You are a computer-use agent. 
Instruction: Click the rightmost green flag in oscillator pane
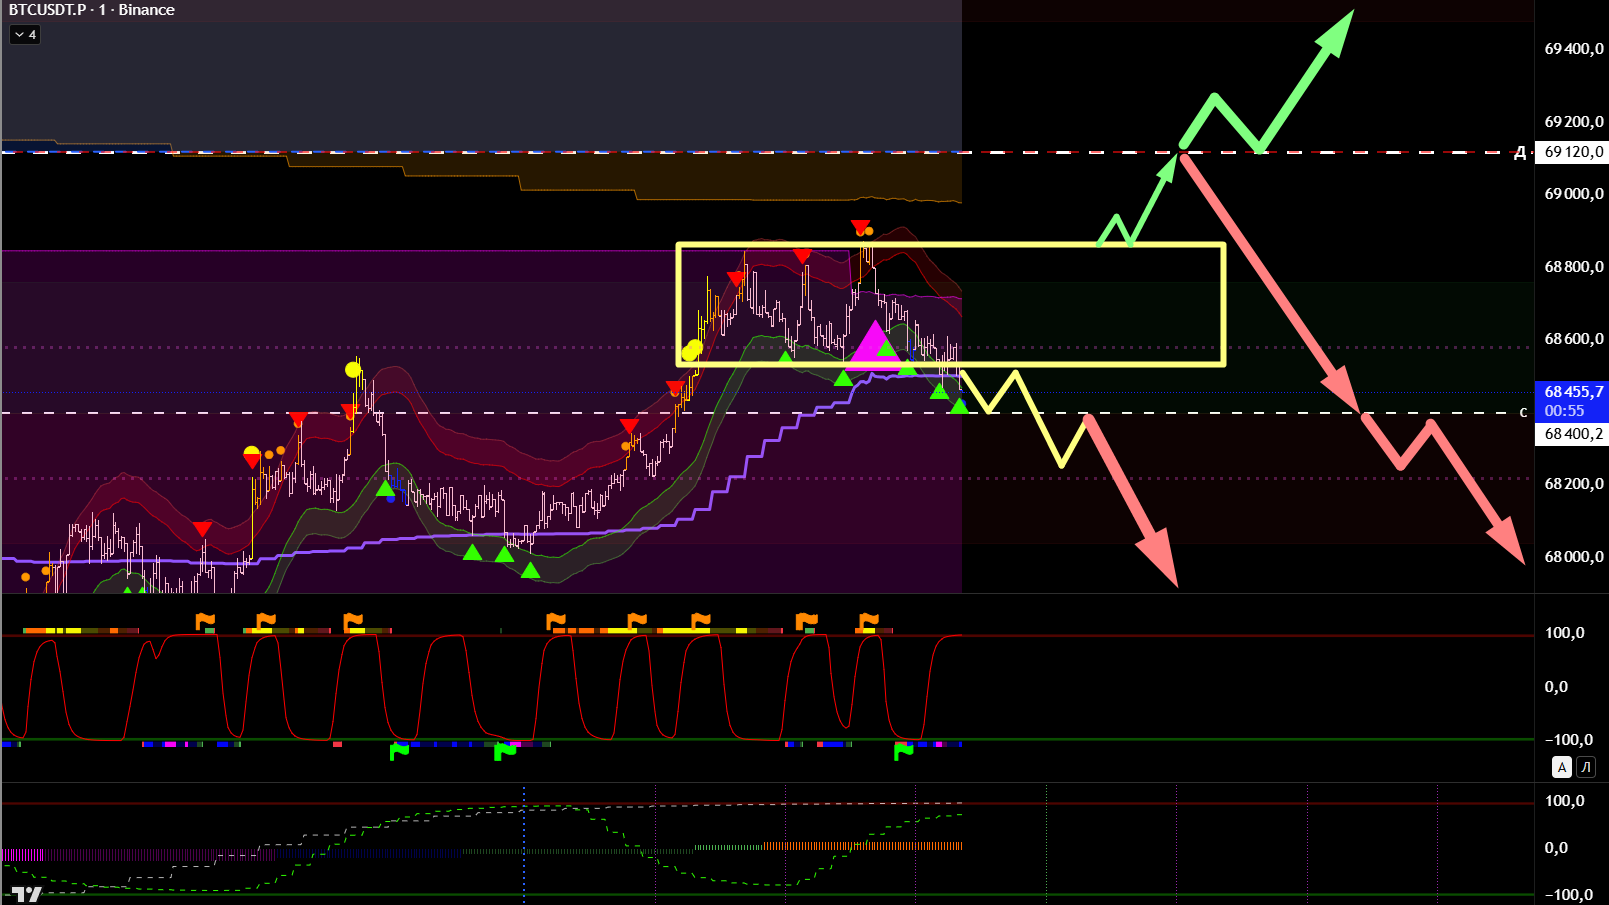click(x=903, y=751)
